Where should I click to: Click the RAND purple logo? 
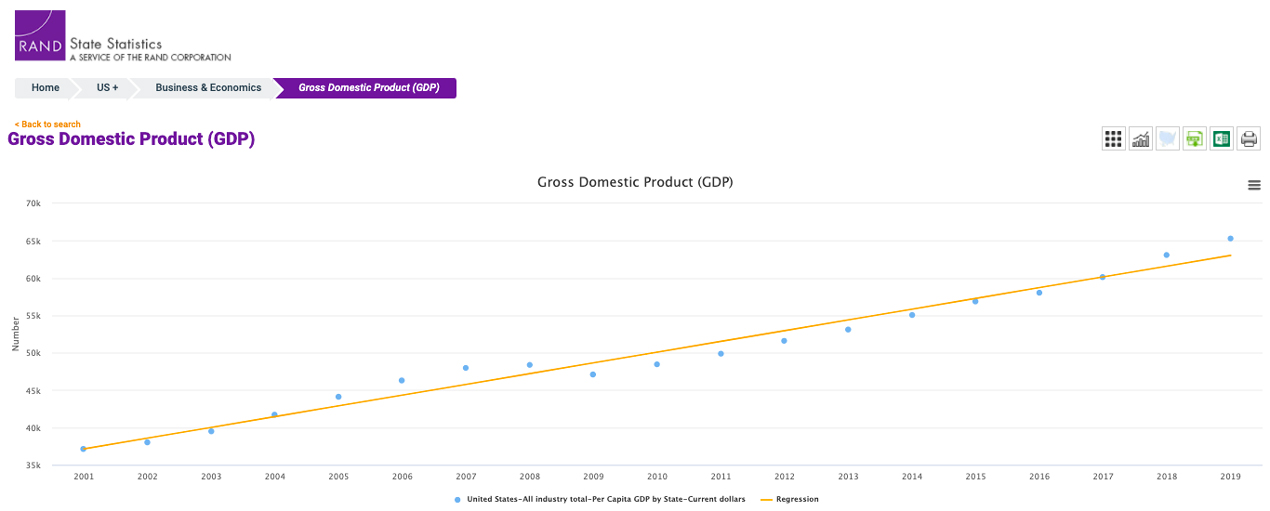point(40,36)
